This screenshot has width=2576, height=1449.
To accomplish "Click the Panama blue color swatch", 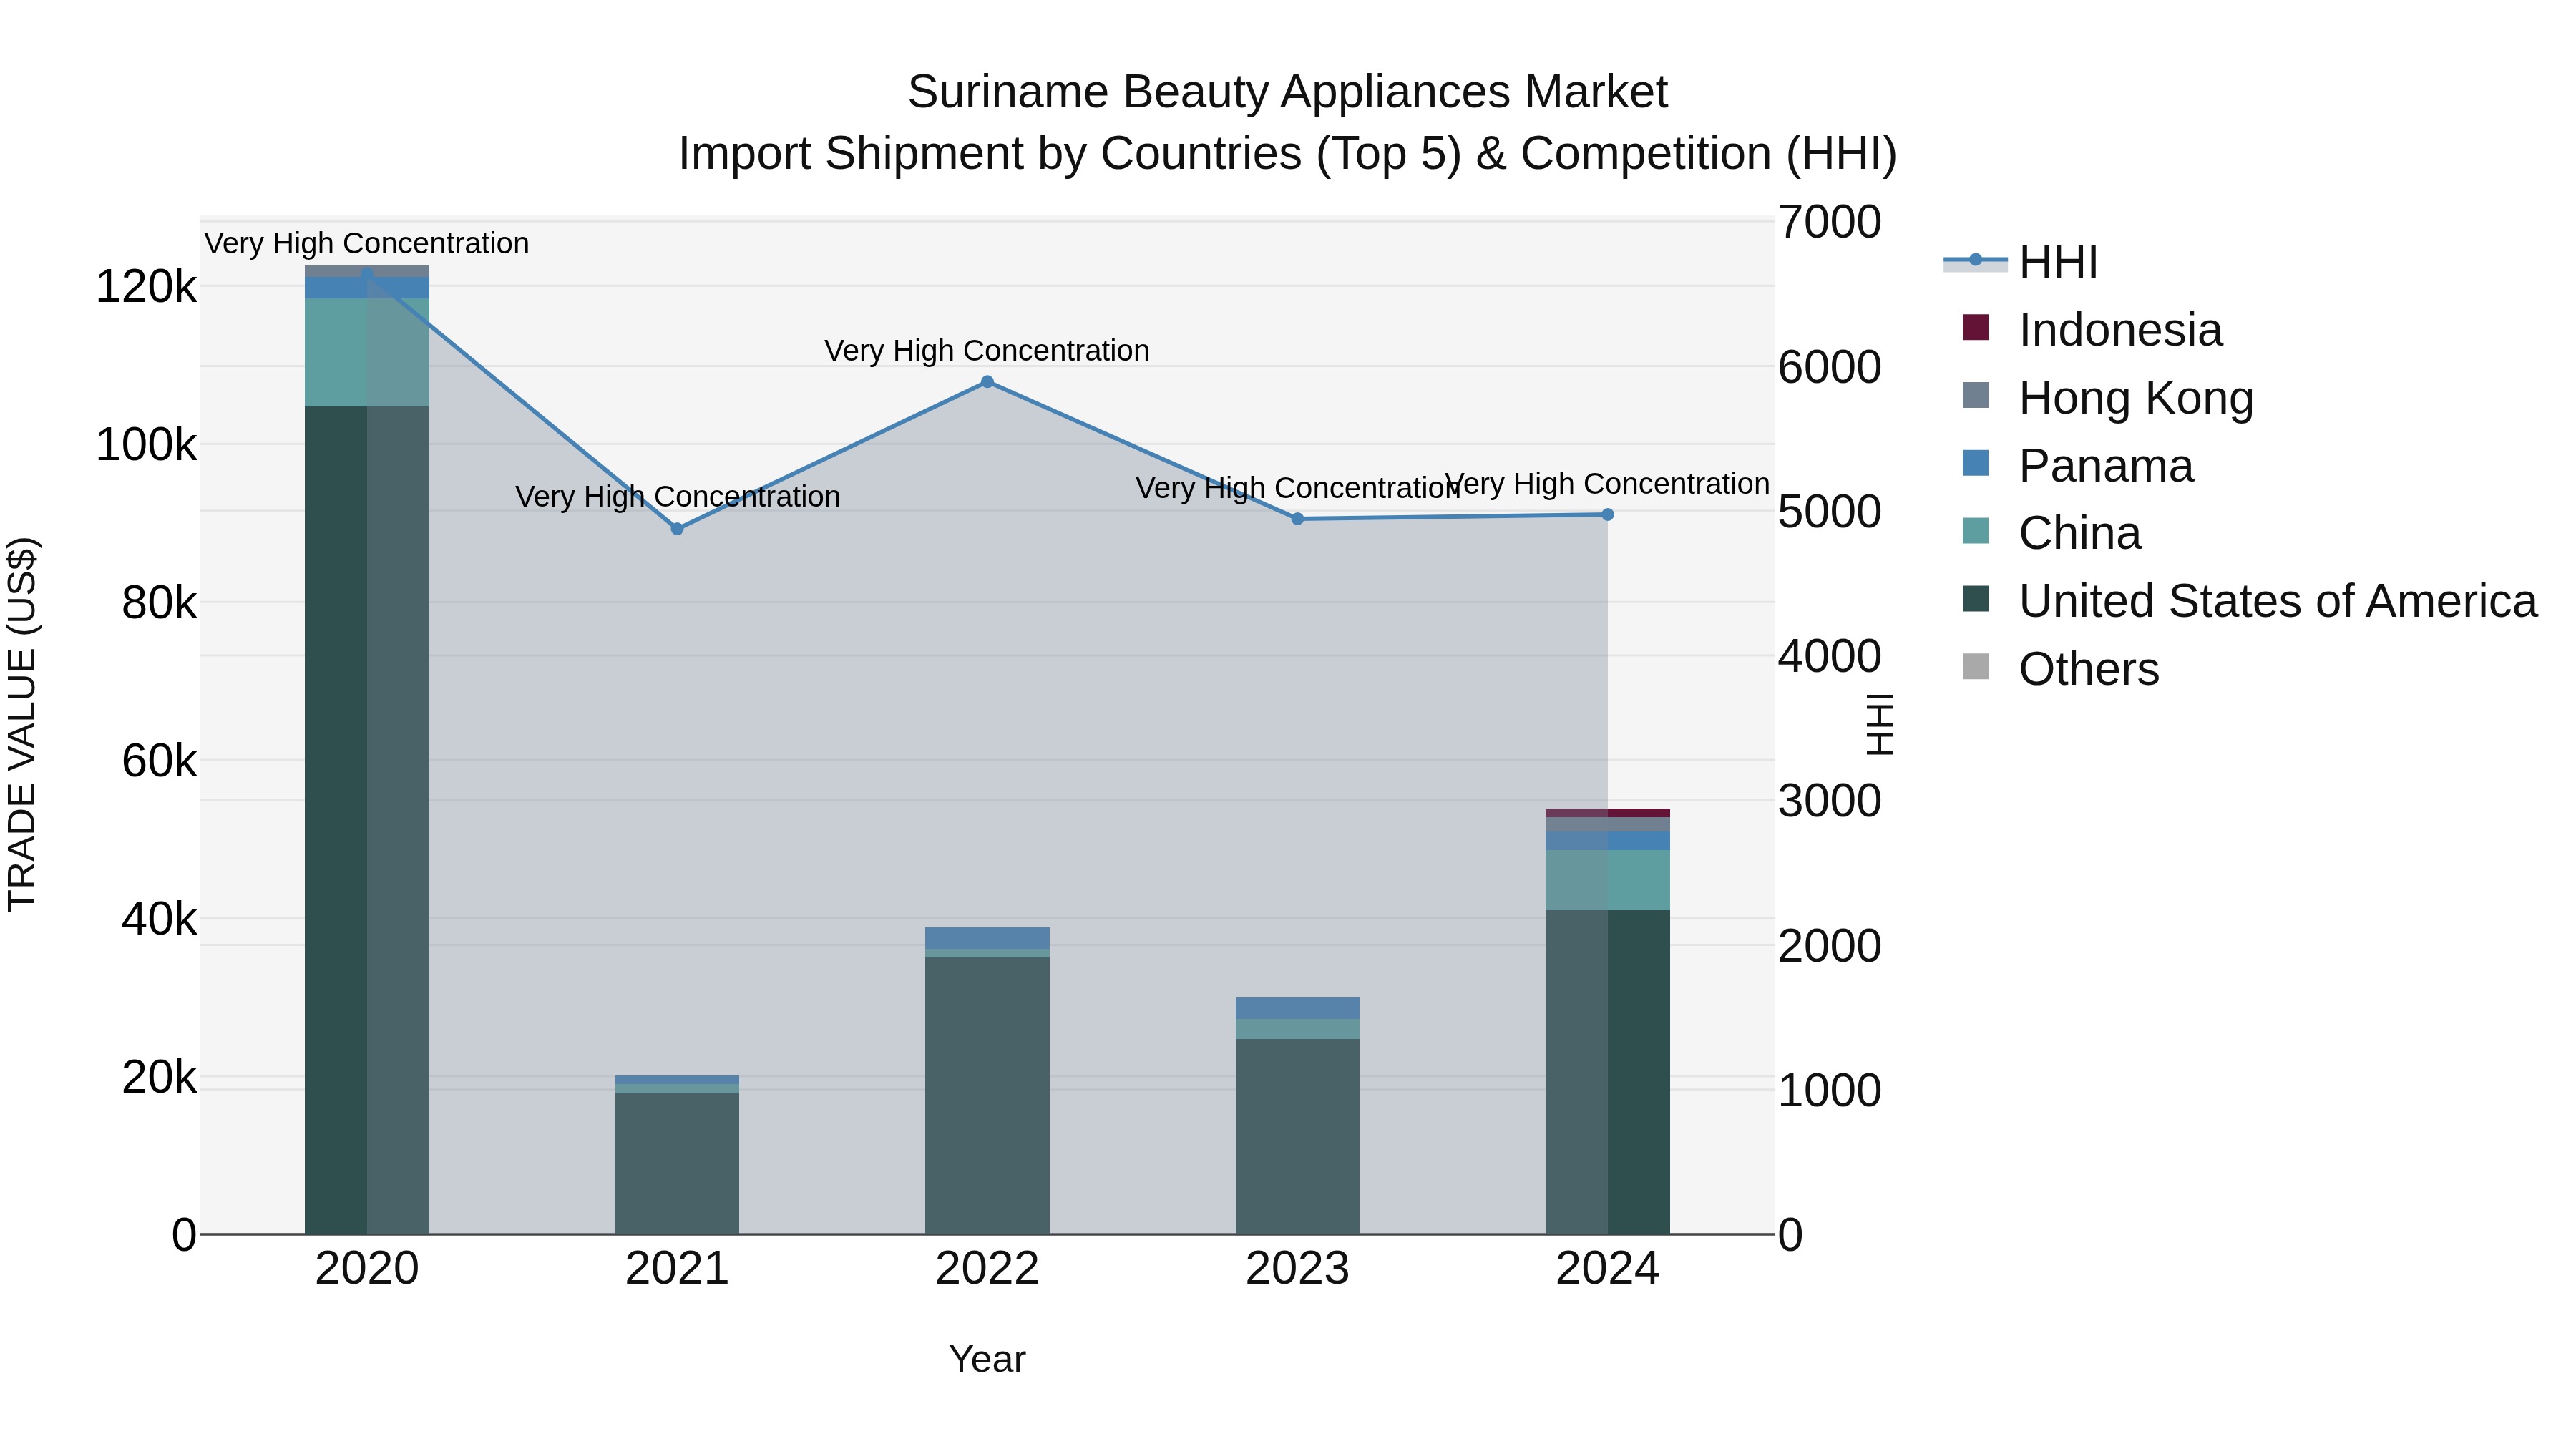I will (1975, 463).
